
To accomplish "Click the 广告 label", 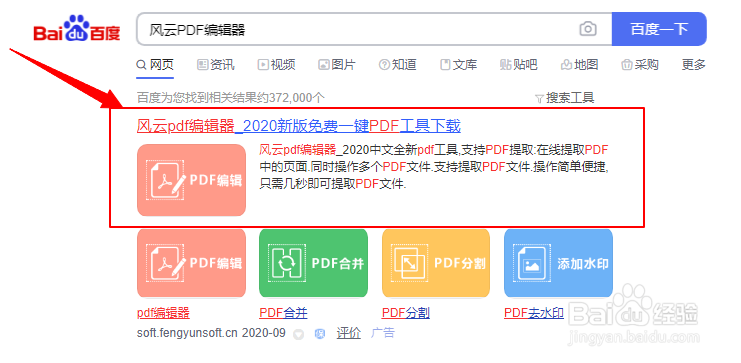I will pyautogui.click(x=383, y=333).
